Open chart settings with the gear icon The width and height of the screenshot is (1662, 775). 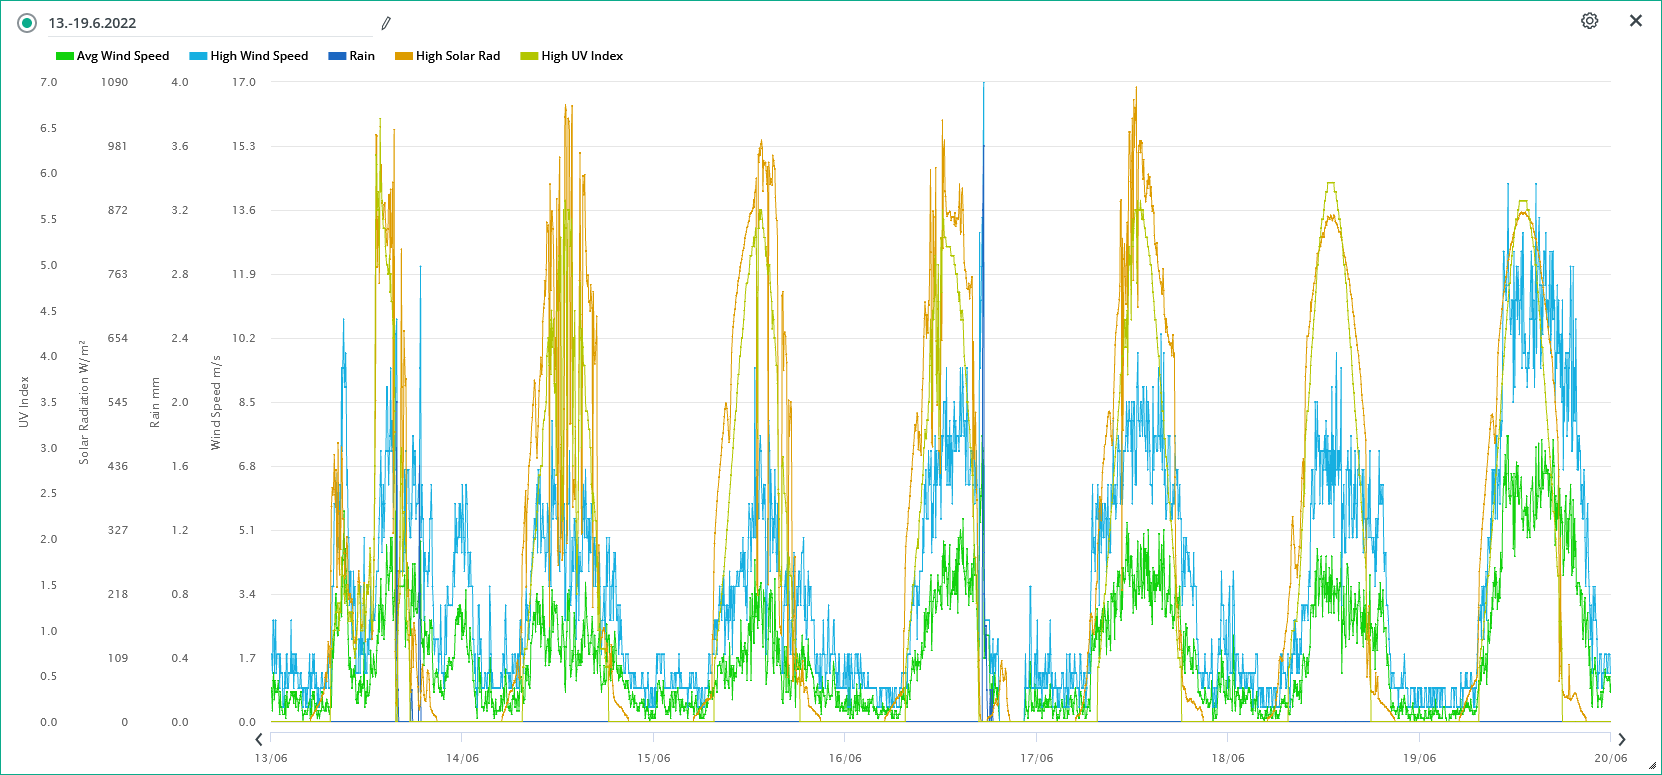[1589, 21]
